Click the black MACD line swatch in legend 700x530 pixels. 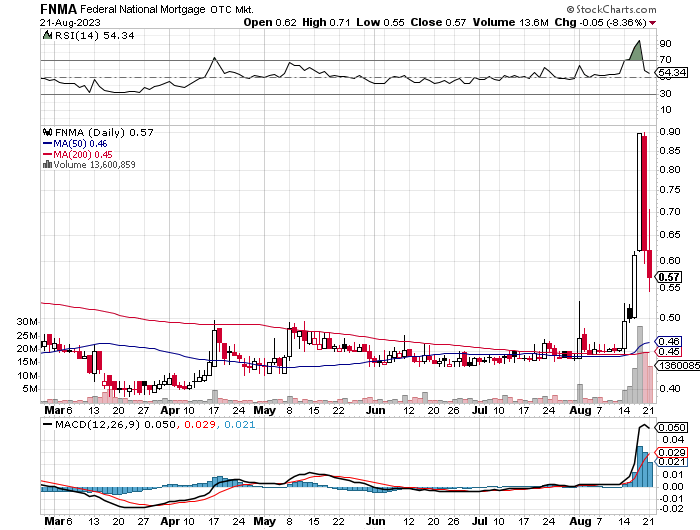coord(47,424)
